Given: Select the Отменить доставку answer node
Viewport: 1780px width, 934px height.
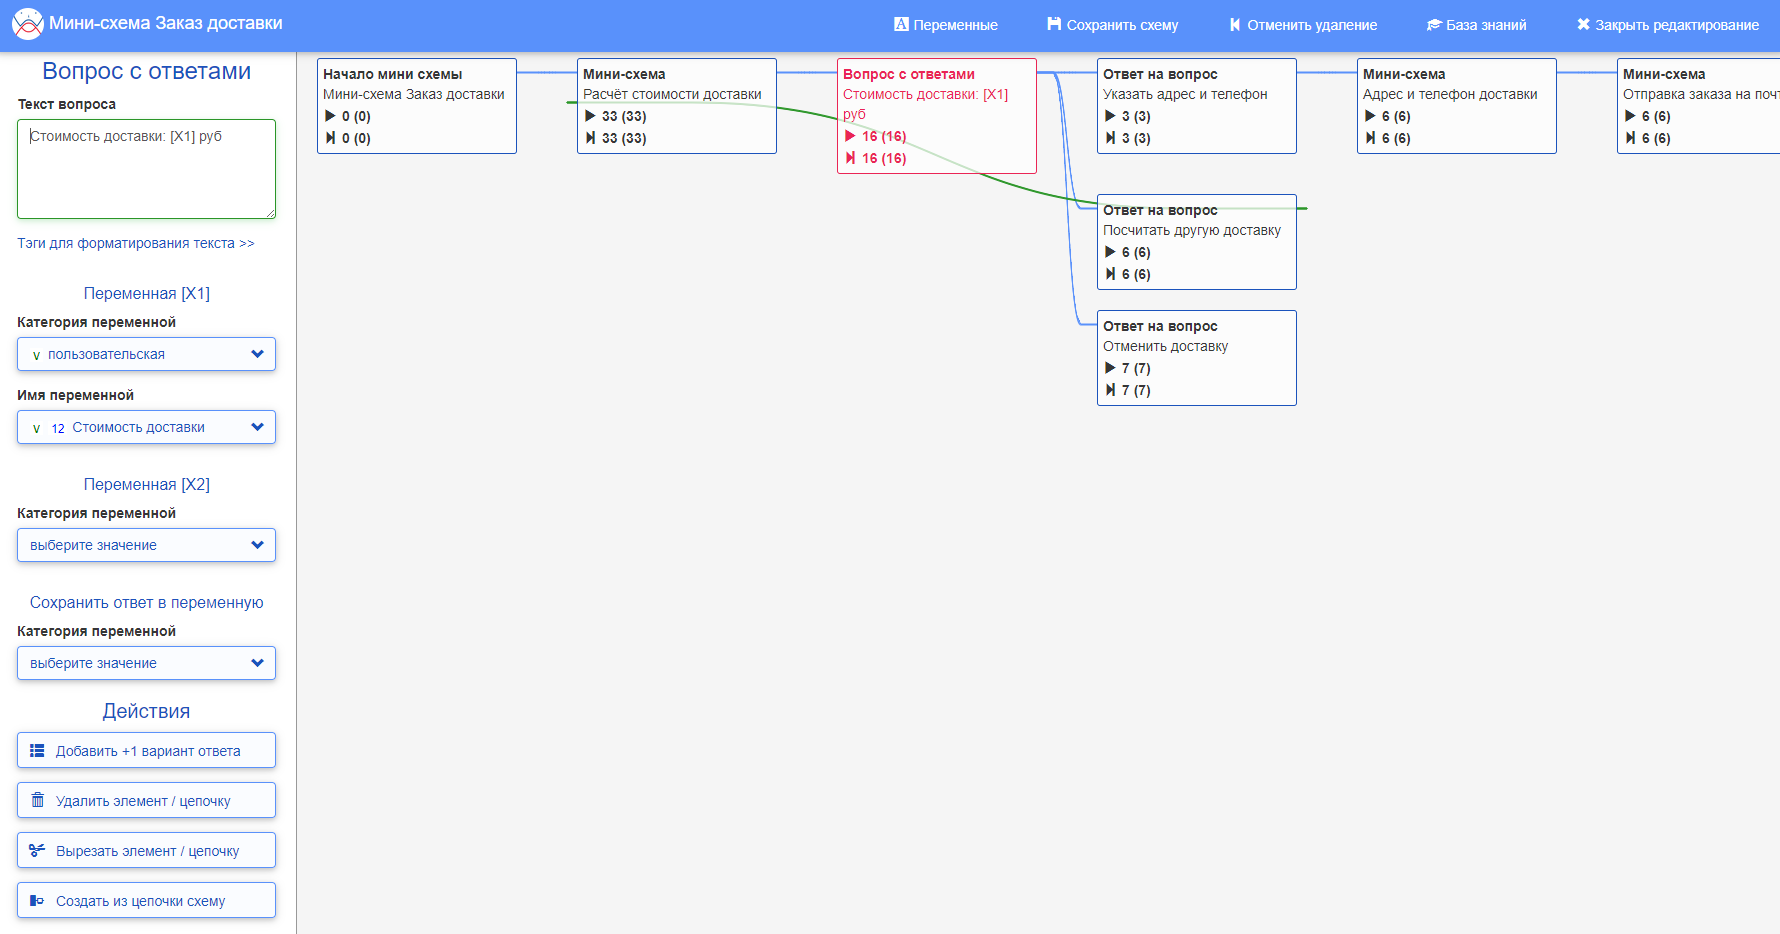Looking at the screenshot, I should click(x=1197, y=358).
